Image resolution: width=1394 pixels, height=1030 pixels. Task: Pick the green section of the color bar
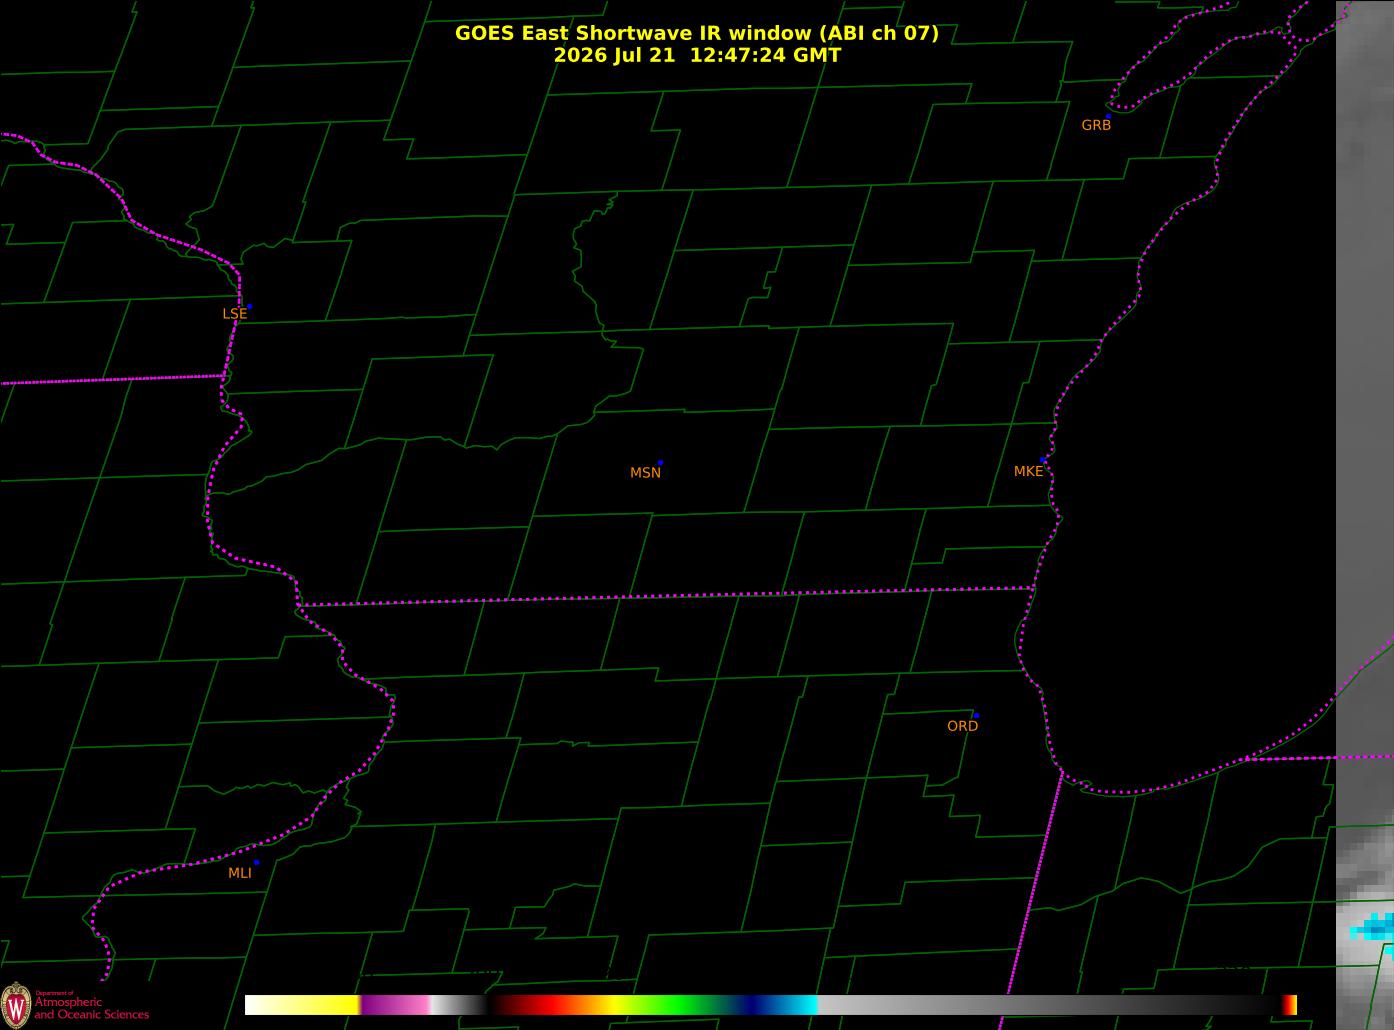tap(680, 1005)
